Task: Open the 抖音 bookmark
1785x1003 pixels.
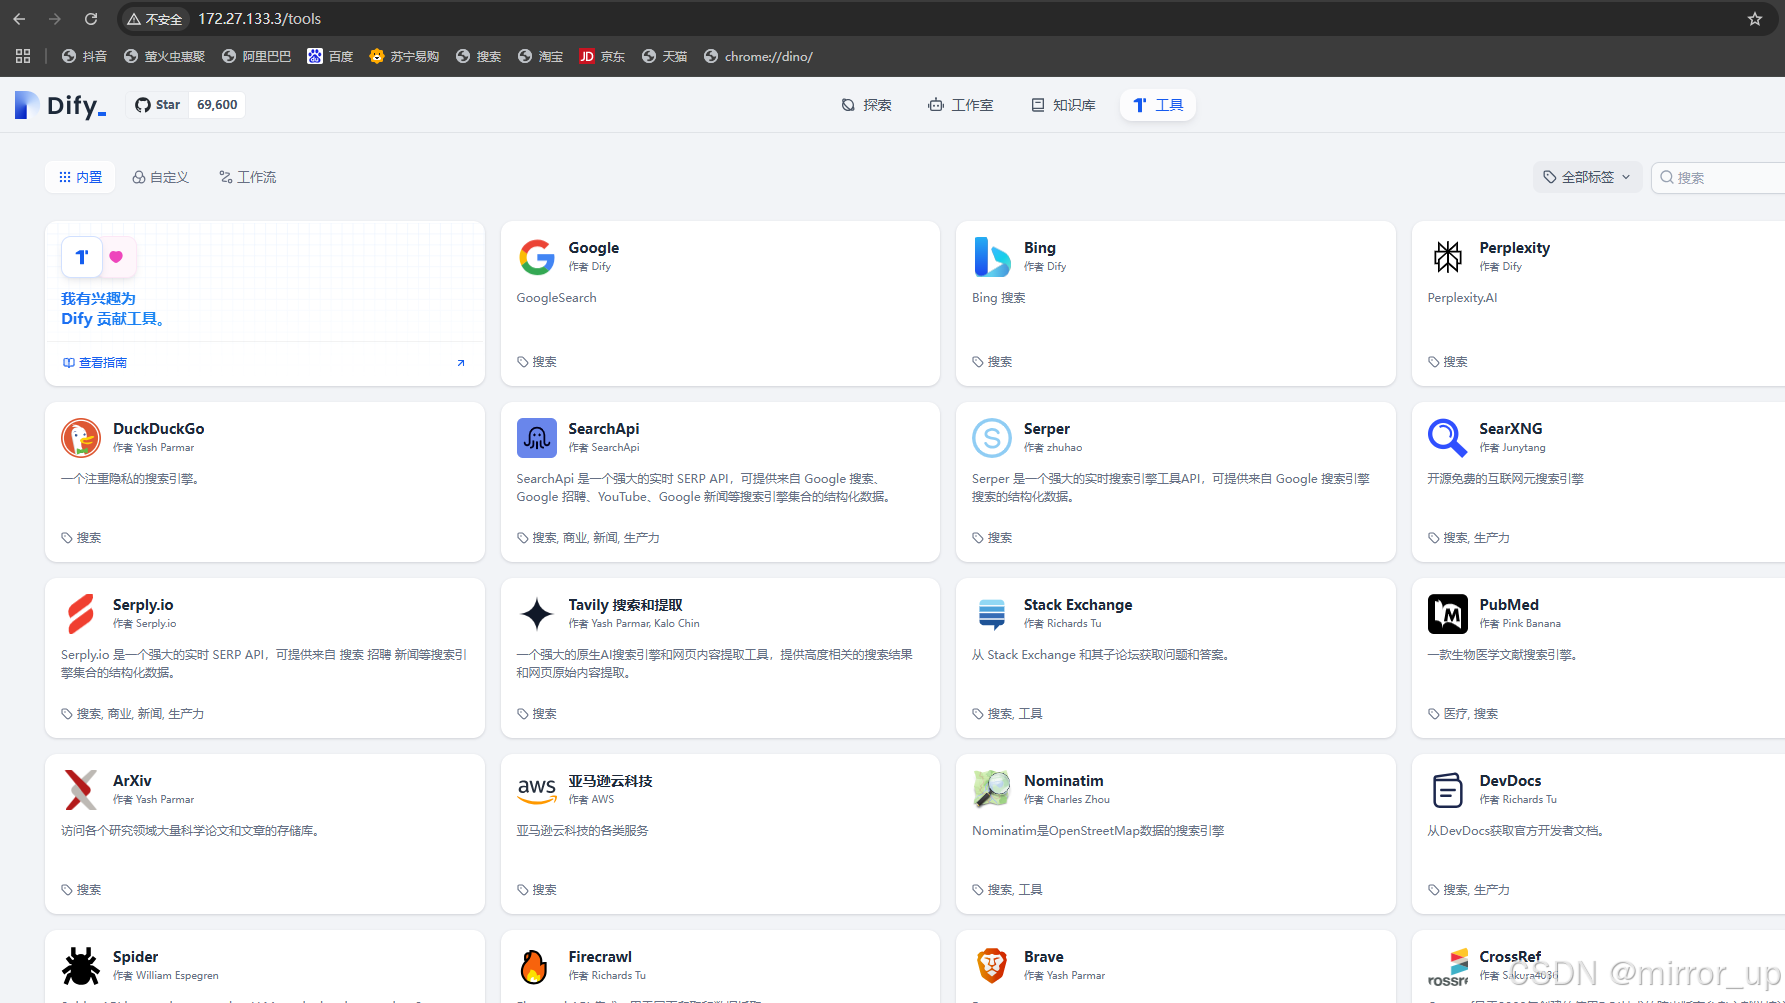Action: click(84, 56)
